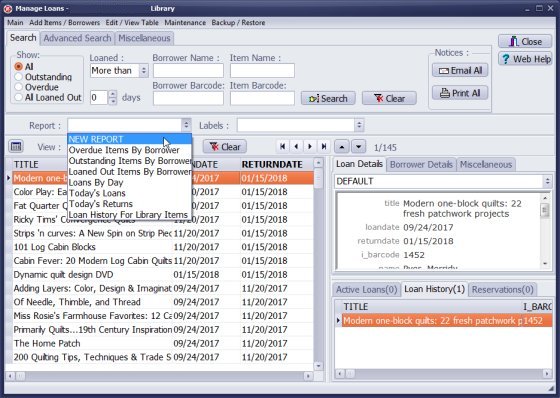Click the Borrower Barcode input field
This screenshot has height=398, width=560.
click(188, 98)
